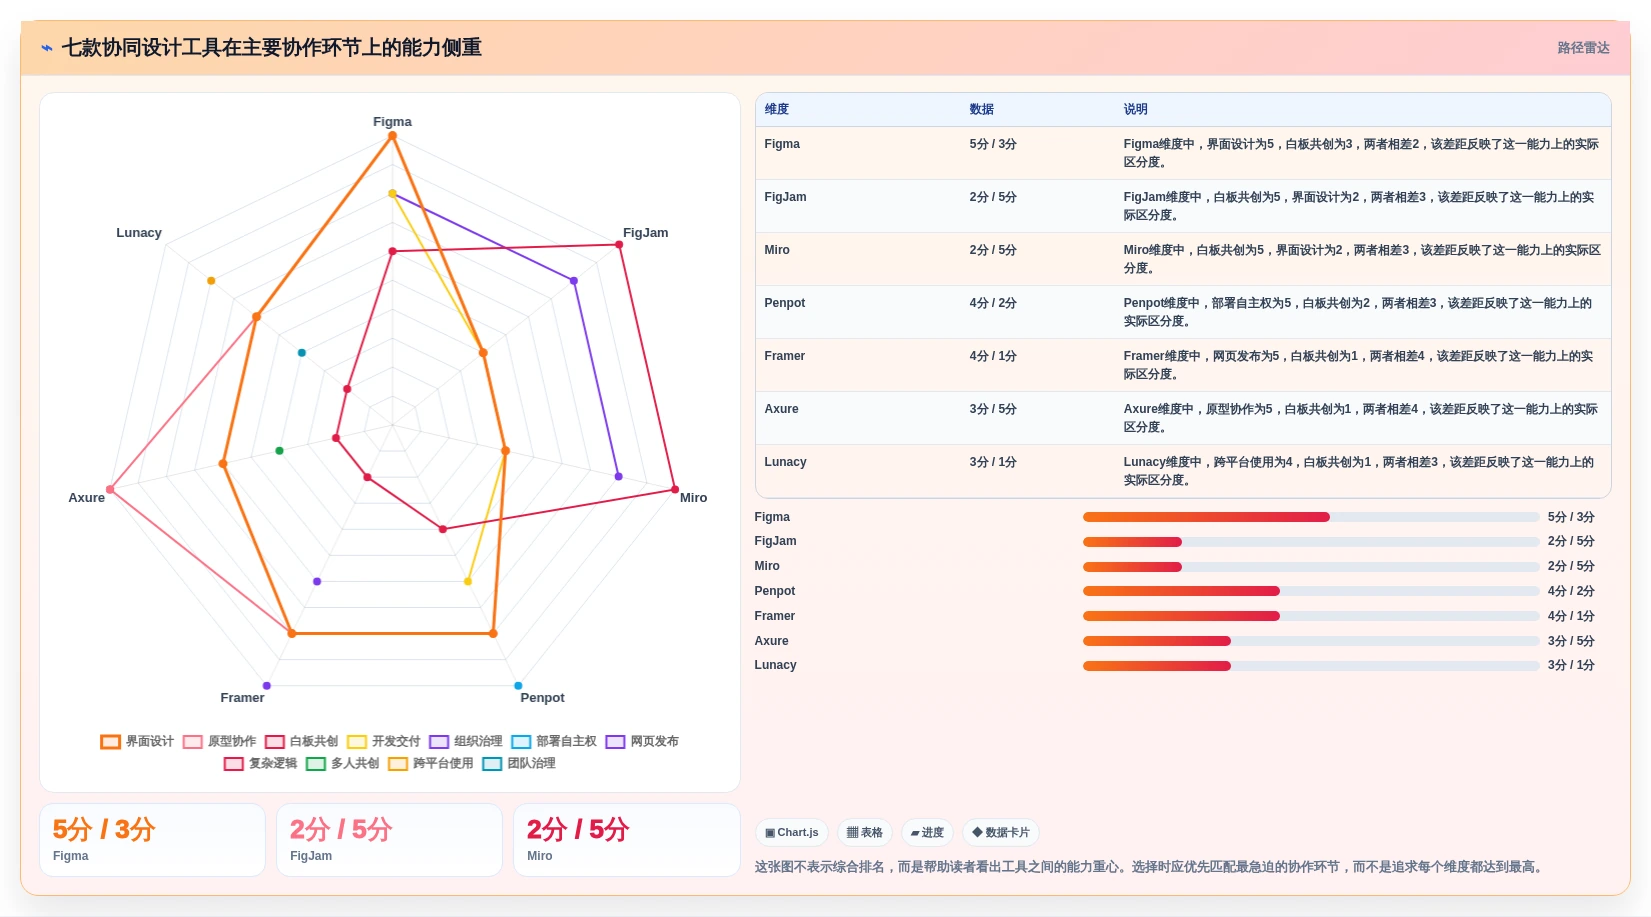
Task: Open the Figma summary card below the radar
Action: (153, 840)
